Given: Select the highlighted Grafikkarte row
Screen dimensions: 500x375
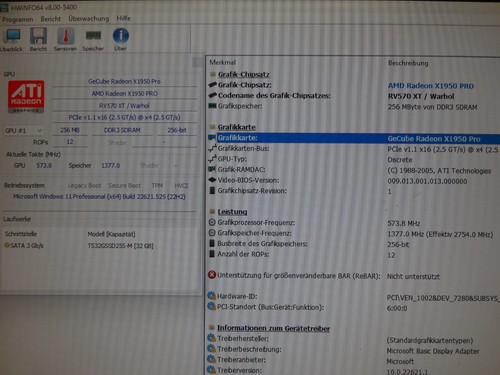Looking at the screenshot, I should 353,138.
